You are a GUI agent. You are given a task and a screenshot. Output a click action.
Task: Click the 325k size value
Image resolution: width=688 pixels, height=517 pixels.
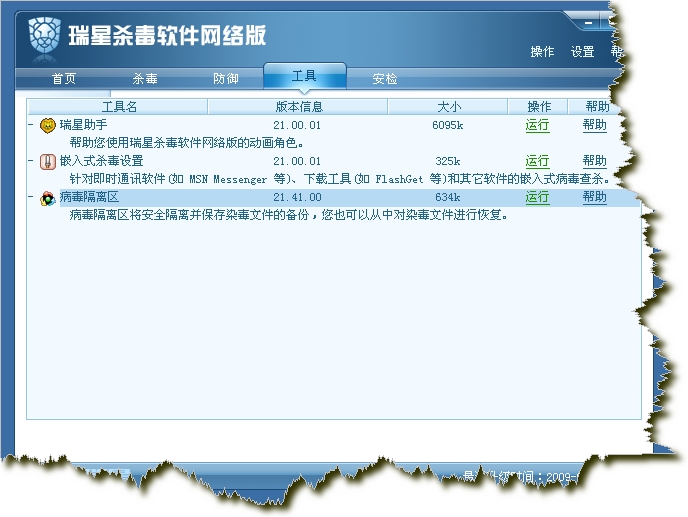448,162
